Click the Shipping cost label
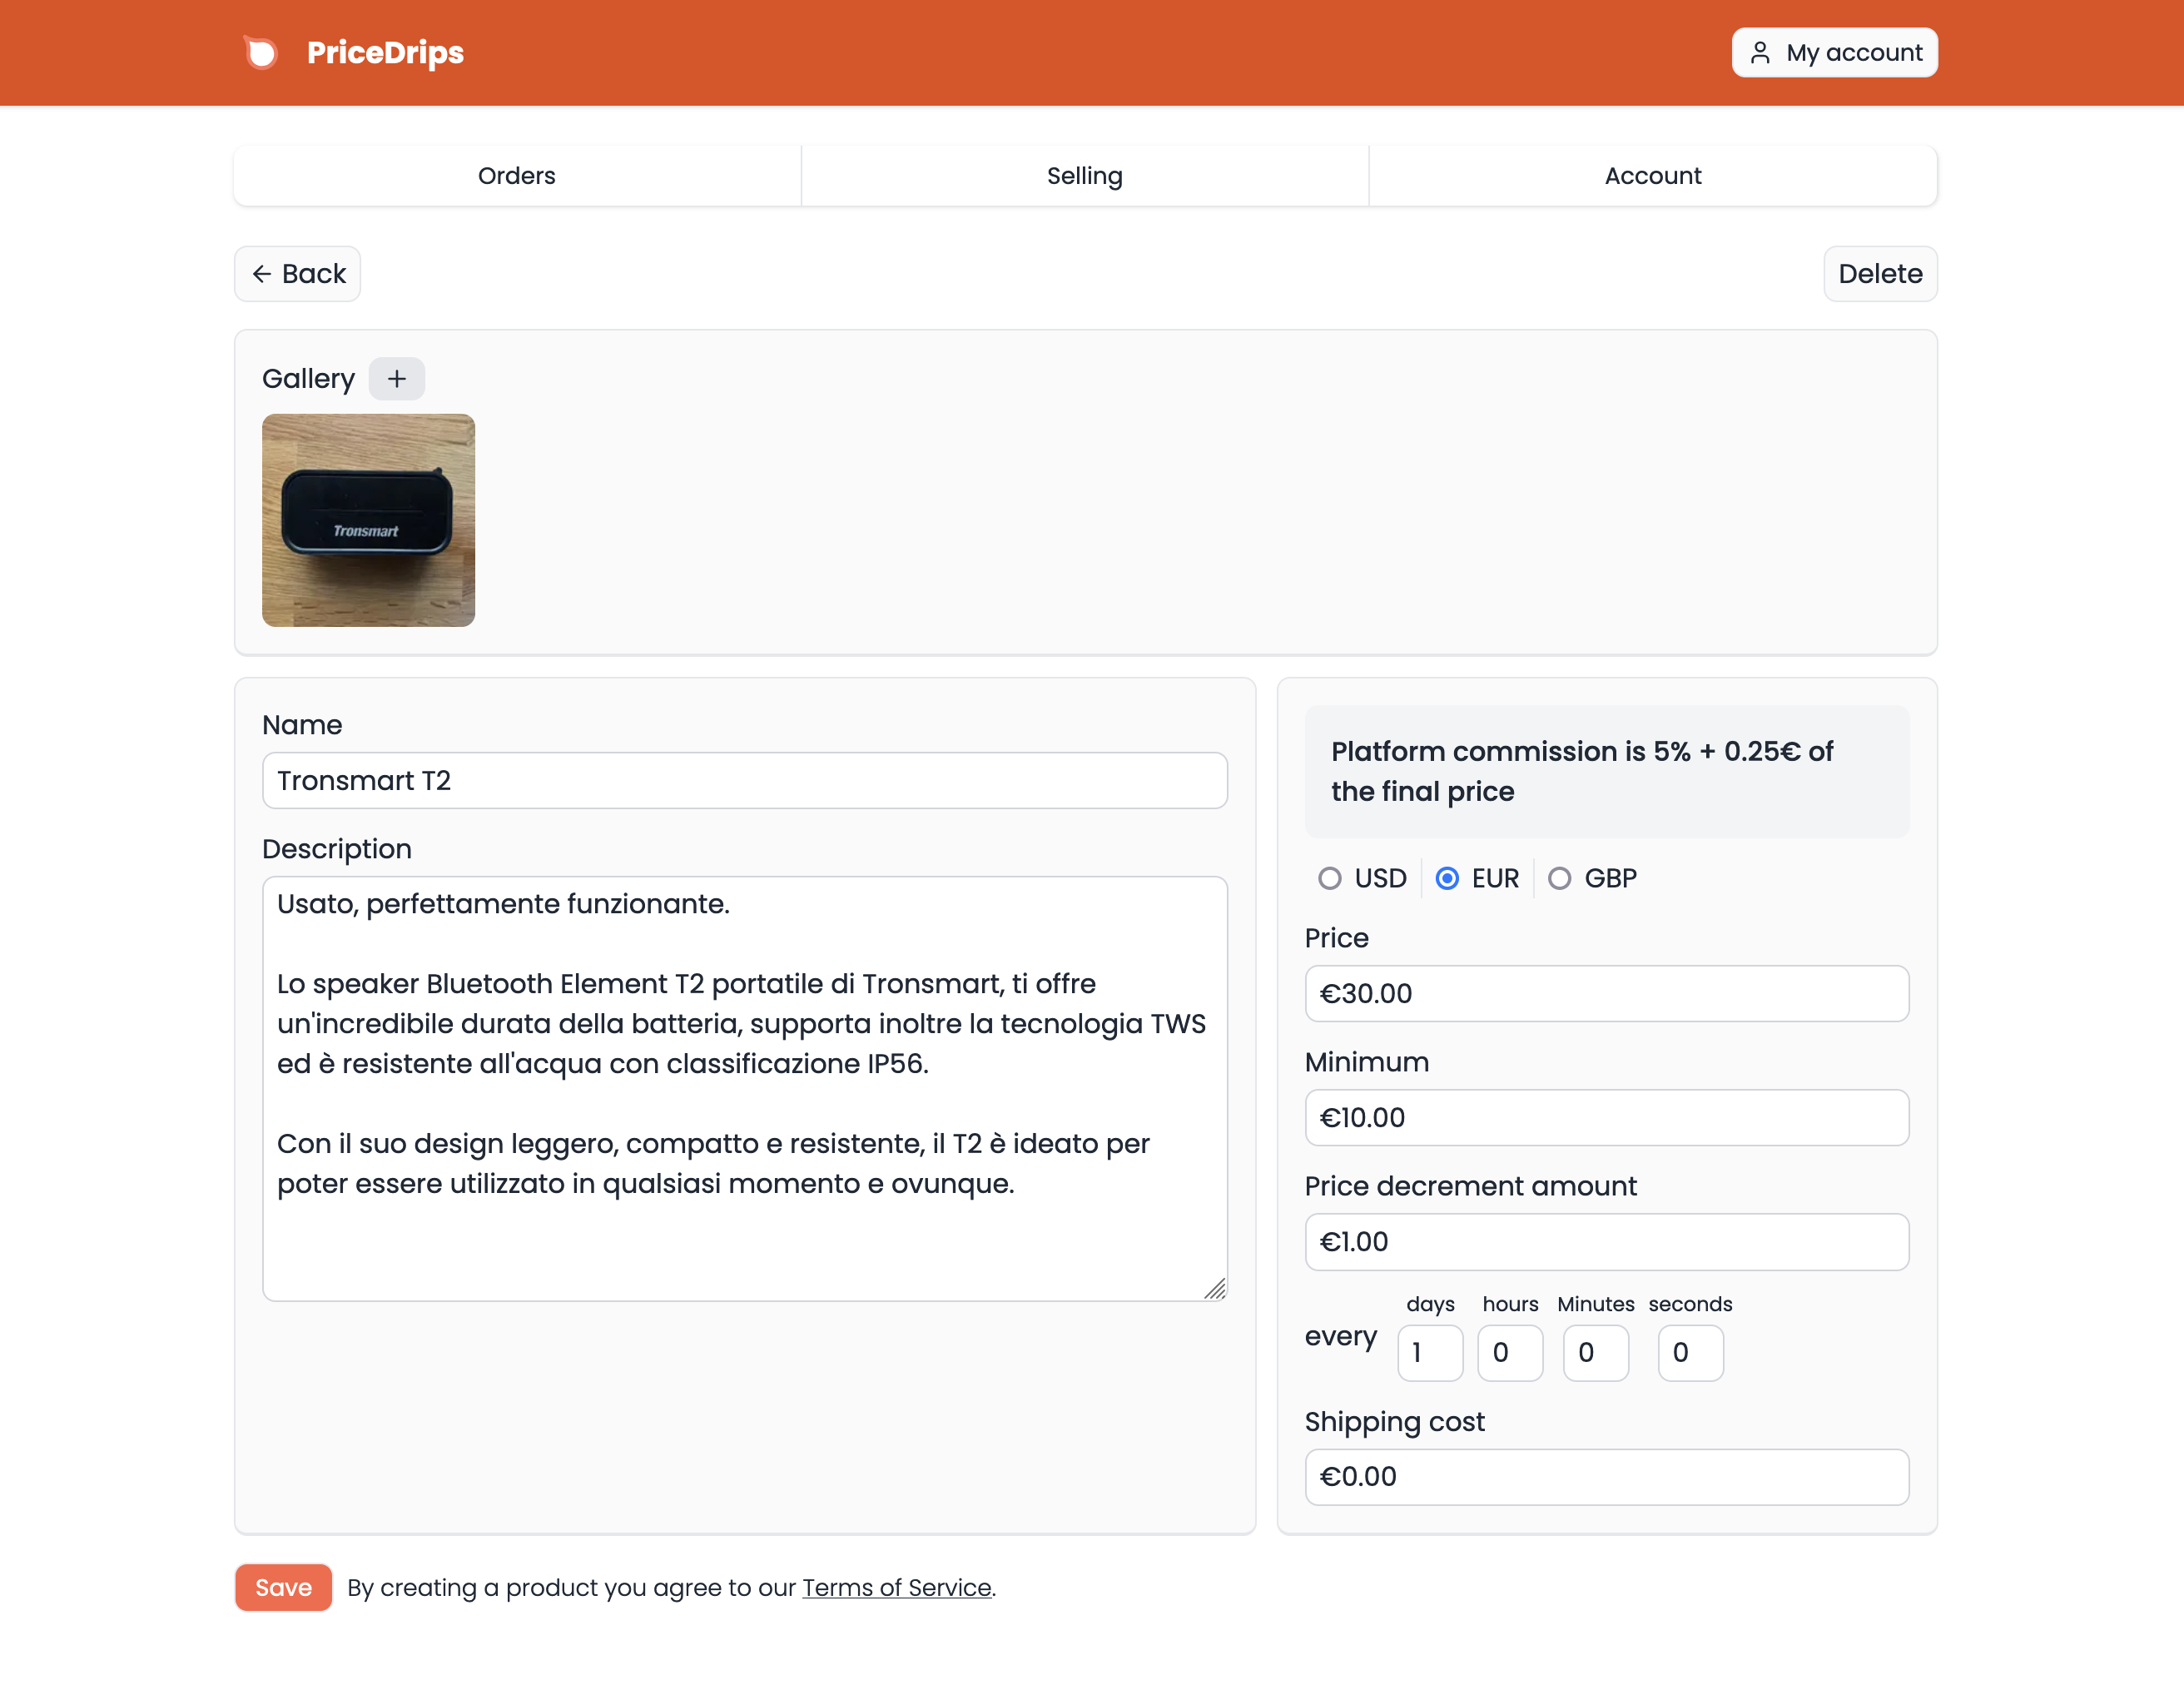2184x1685 pixels. pos(1394,1422)
